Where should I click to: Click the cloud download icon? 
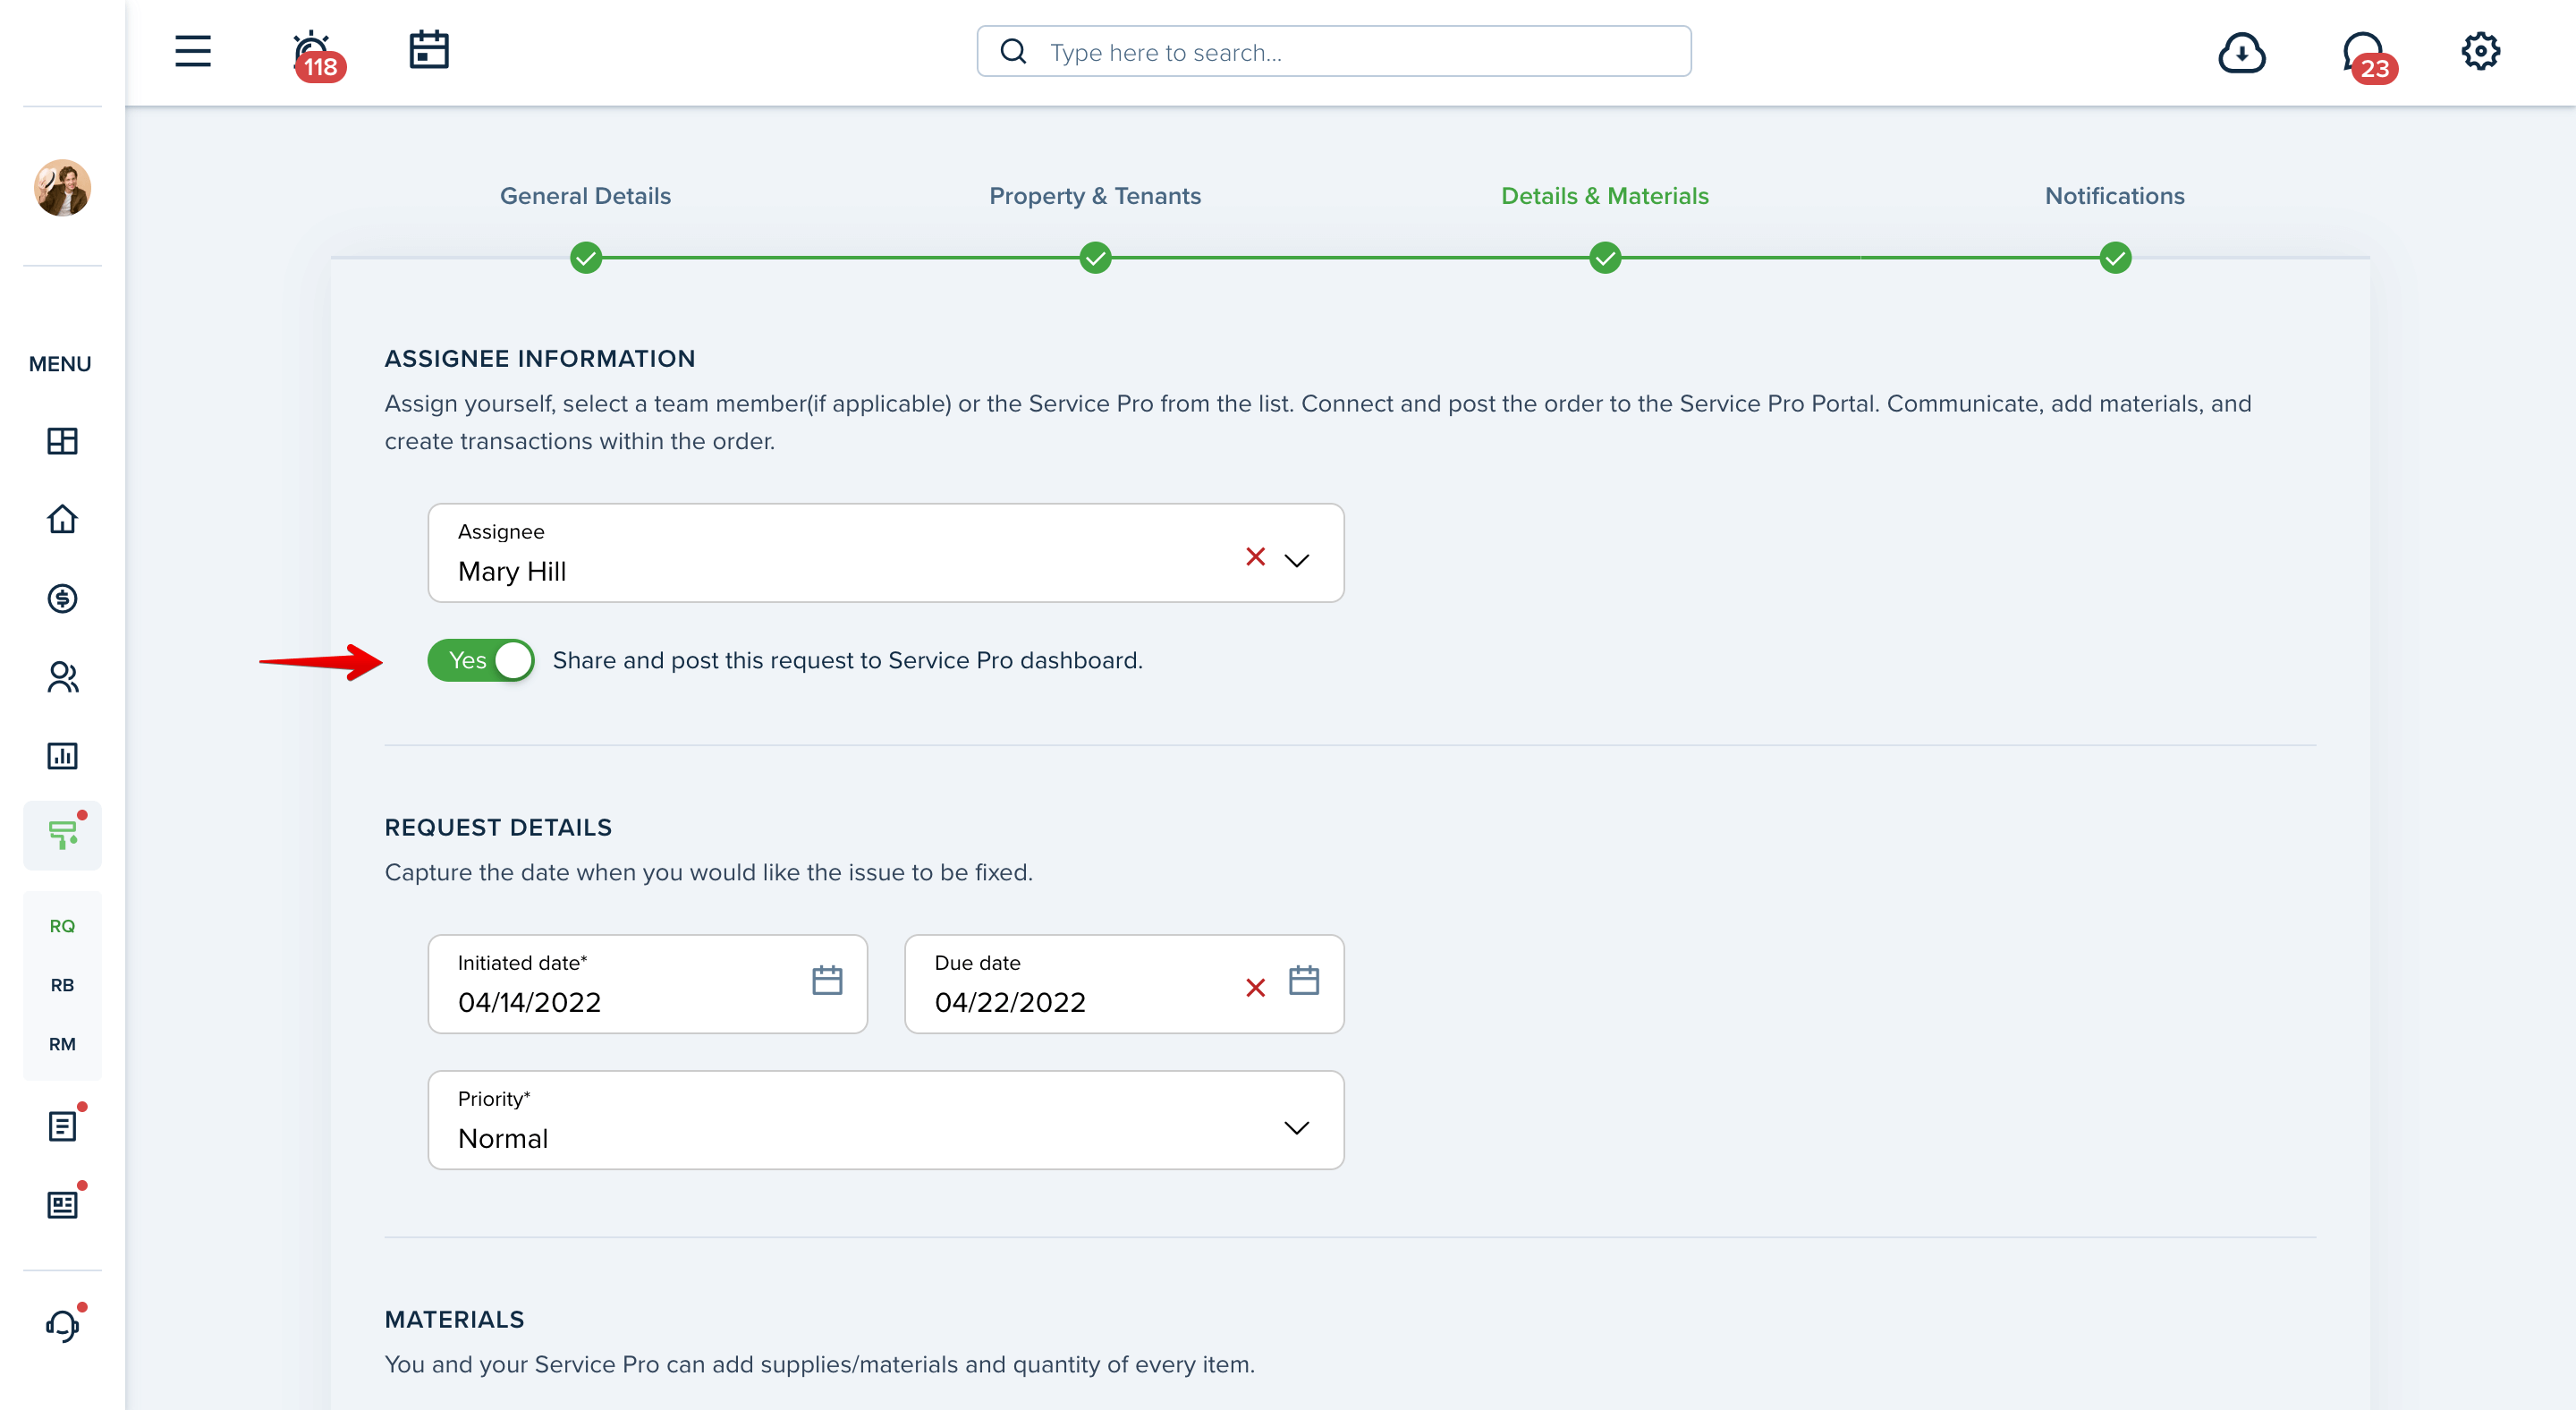(x=2241, y=53)
